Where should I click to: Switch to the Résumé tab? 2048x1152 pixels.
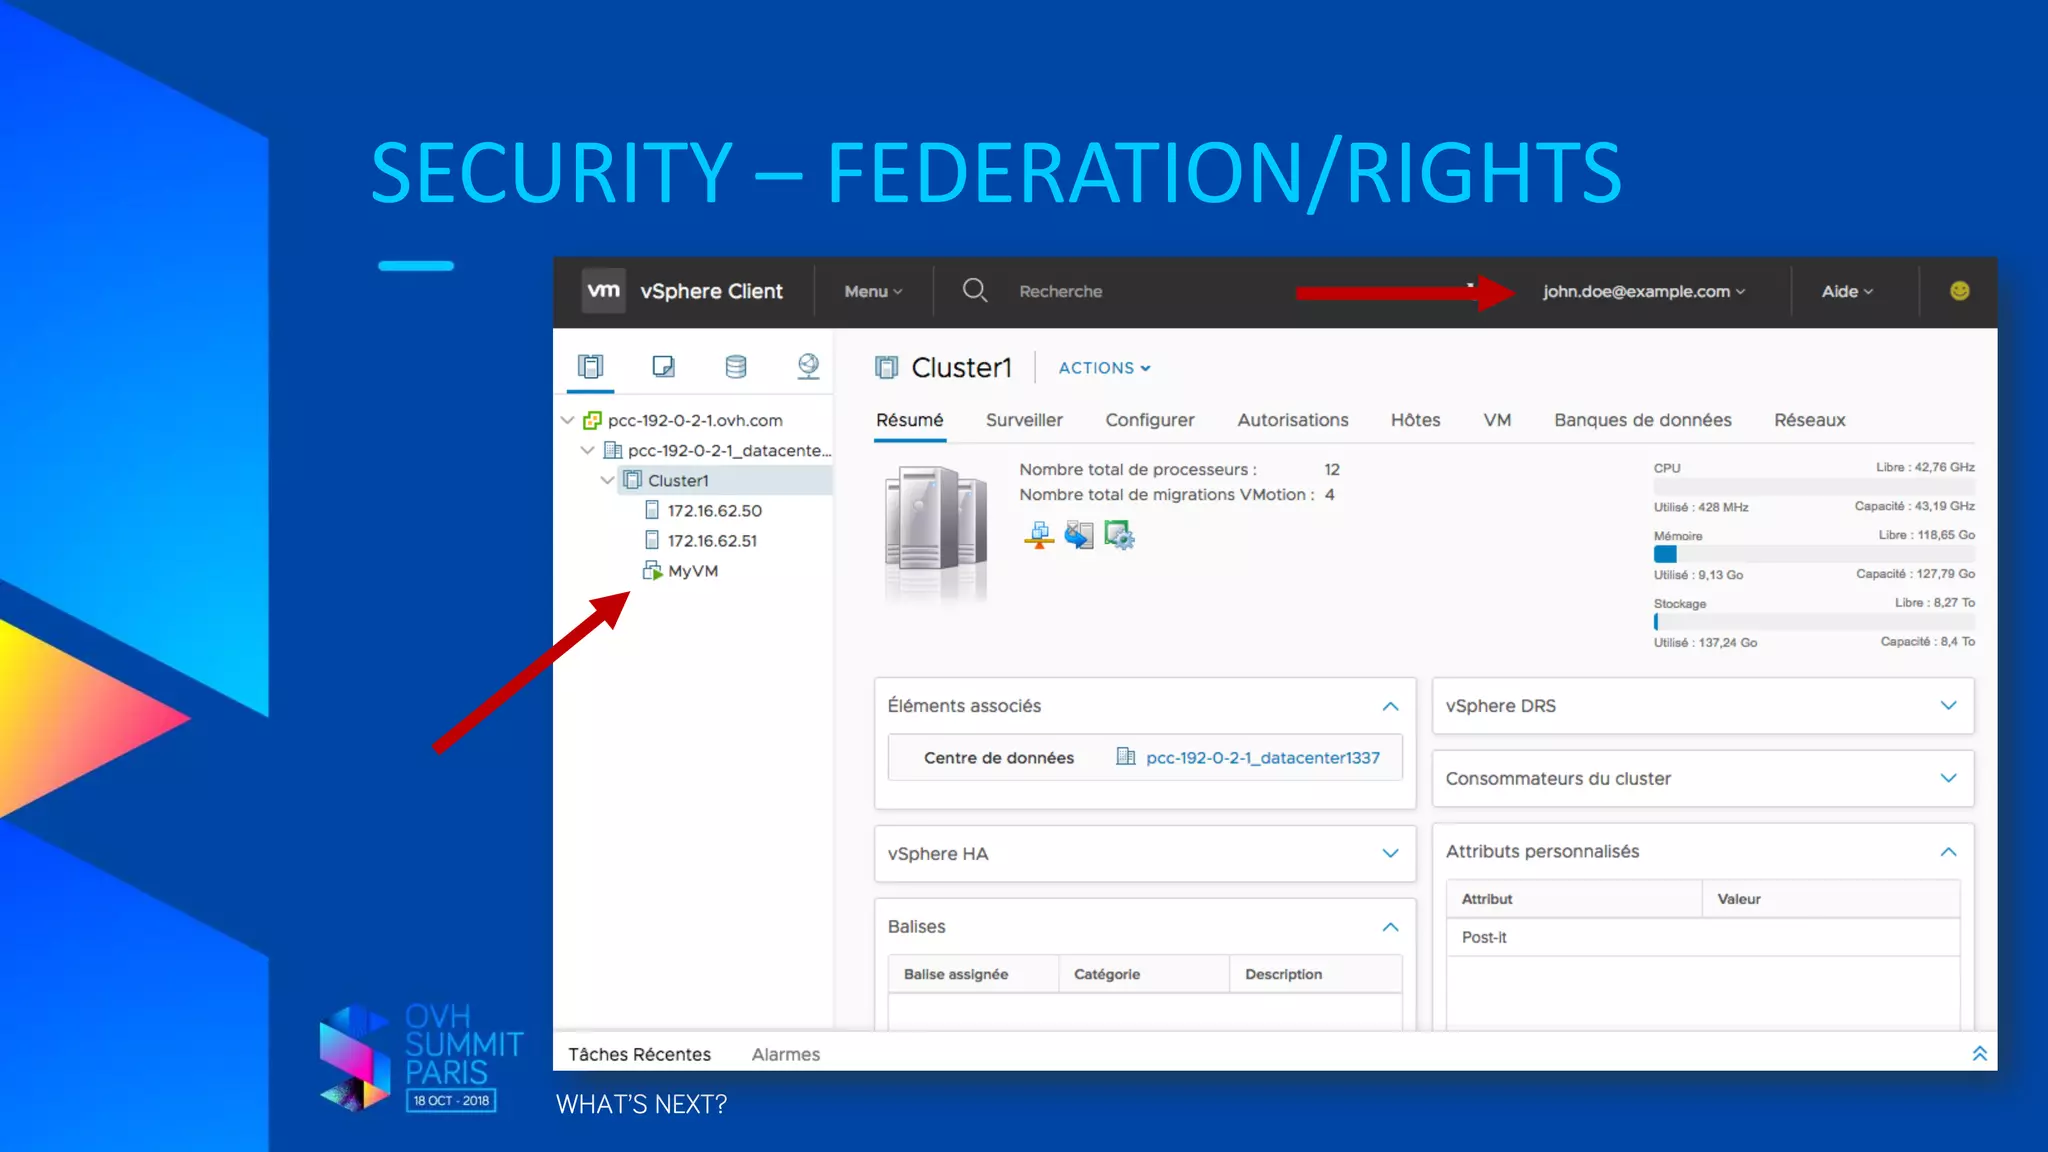pos(909,420)
